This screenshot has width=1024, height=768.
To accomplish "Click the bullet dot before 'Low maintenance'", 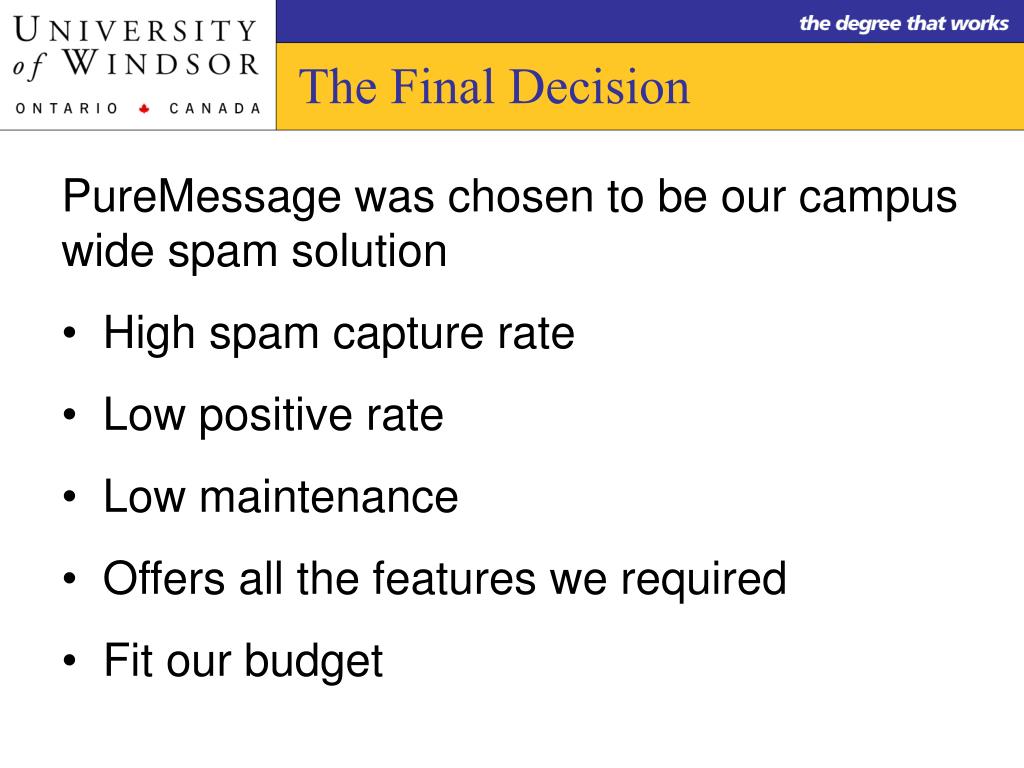I will pyautogui.click(x=70, y=496).
